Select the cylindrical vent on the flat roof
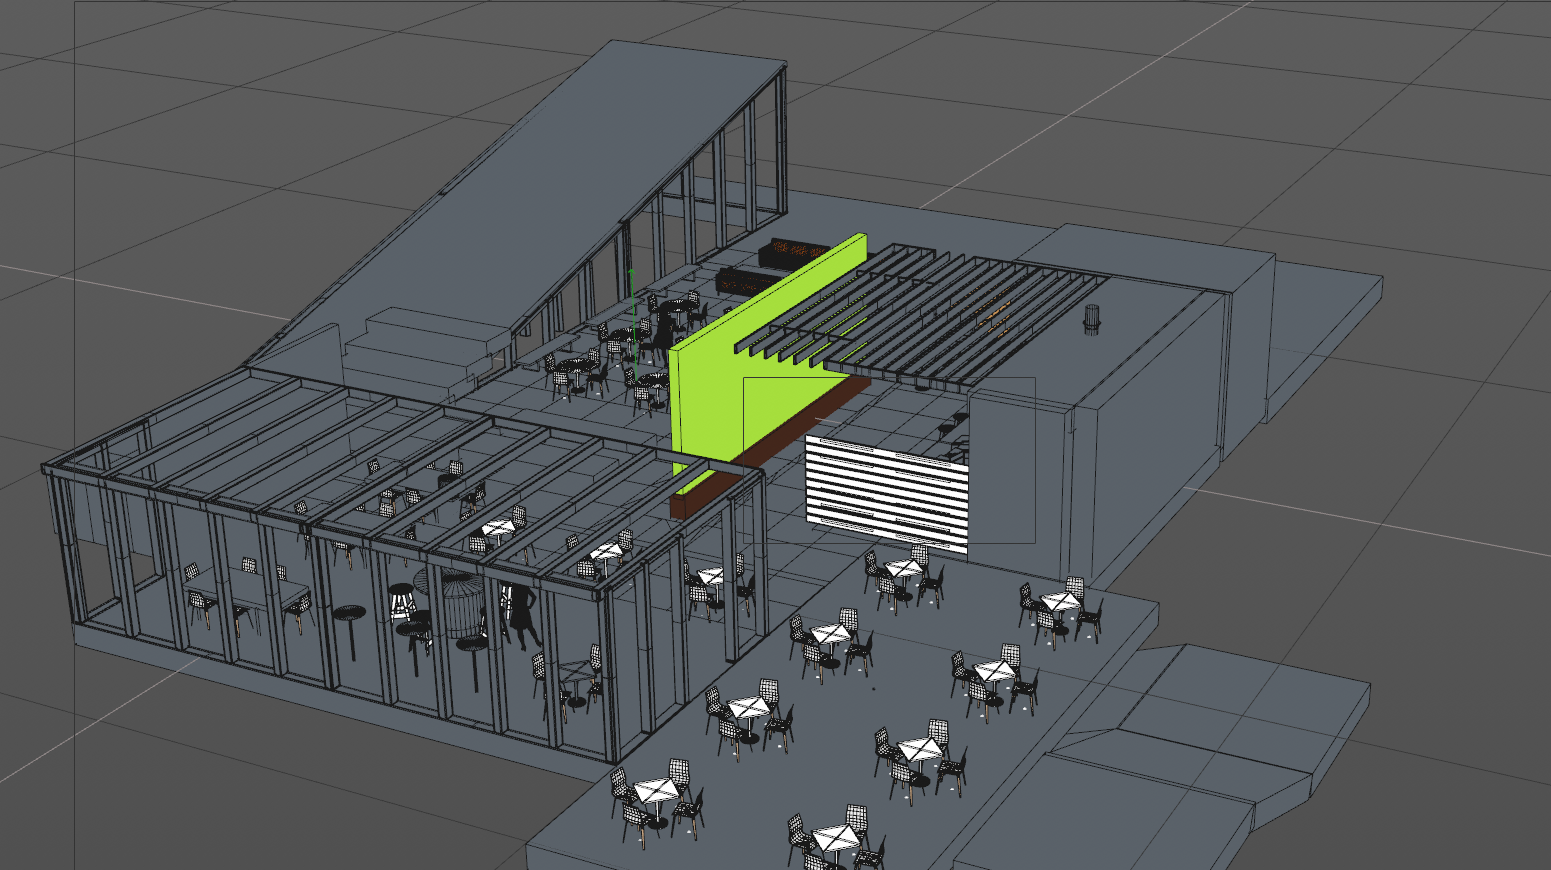 click(x=1092, y=320)
